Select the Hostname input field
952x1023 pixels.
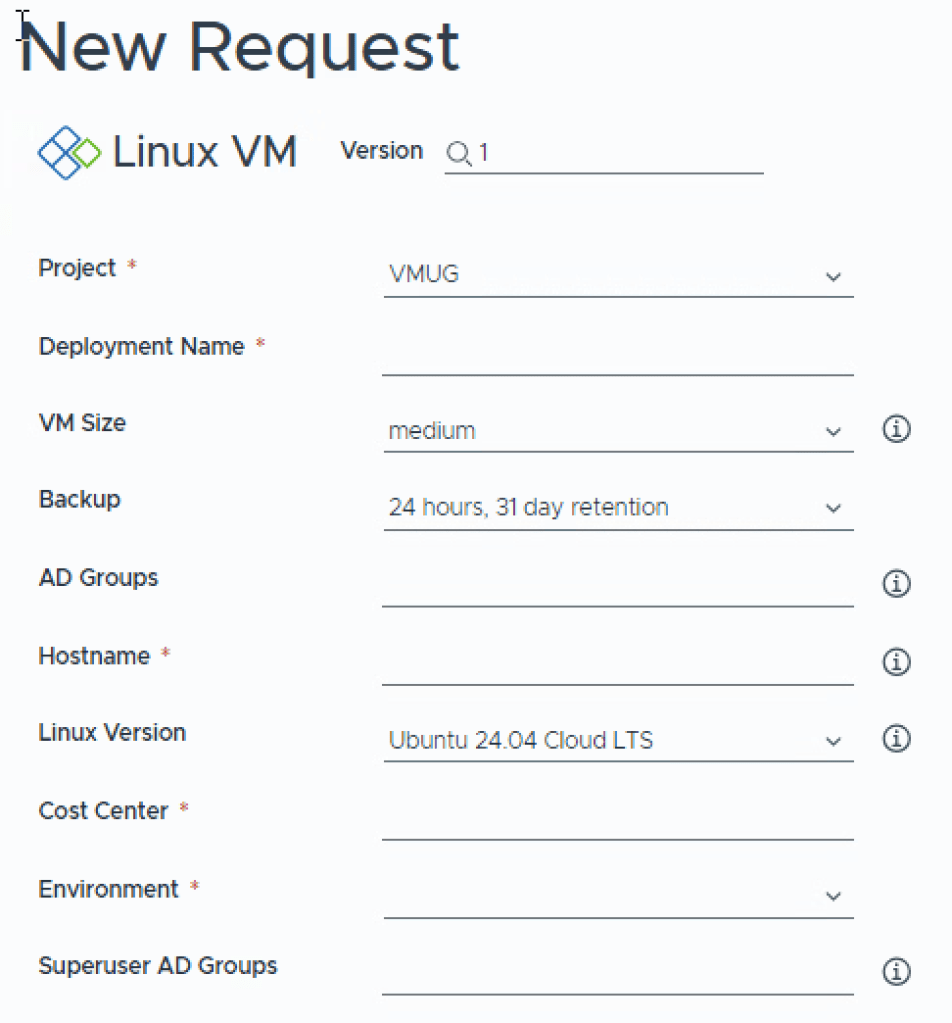617,663
